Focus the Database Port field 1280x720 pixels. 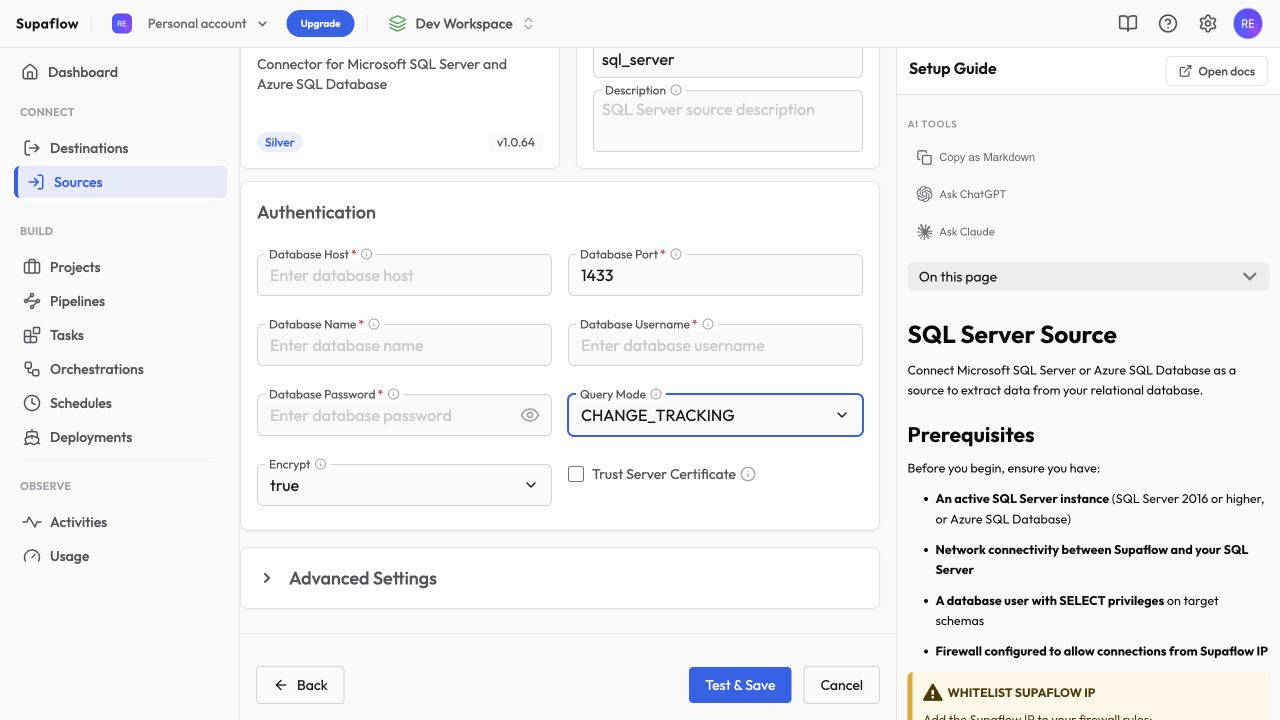(715, 275)
